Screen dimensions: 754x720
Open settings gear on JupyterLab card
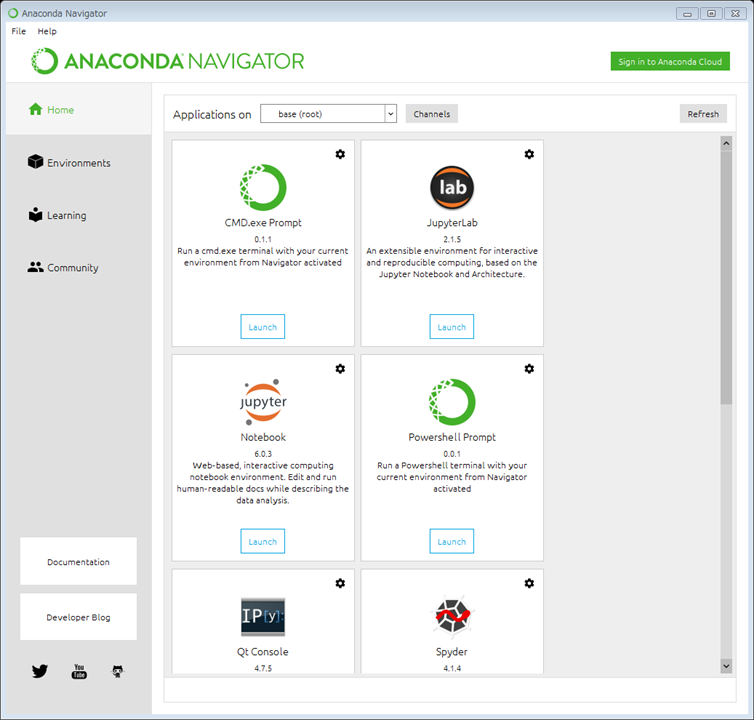[x=529, y=154]
